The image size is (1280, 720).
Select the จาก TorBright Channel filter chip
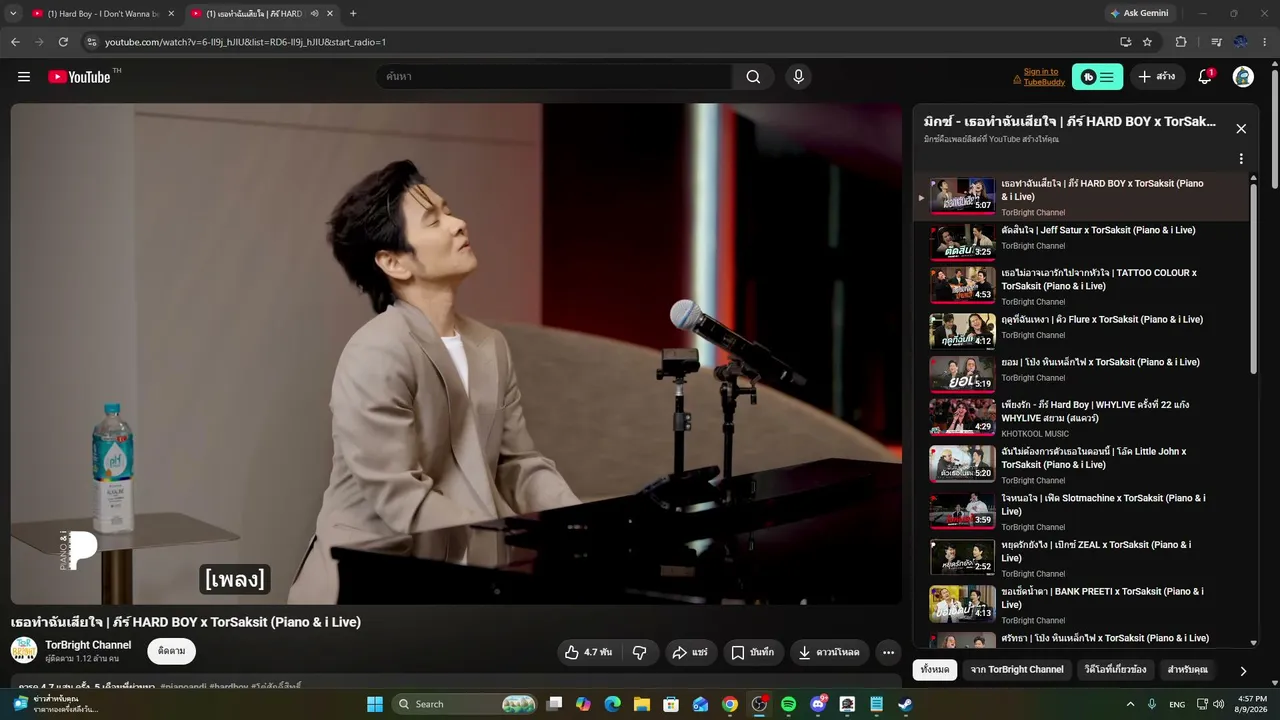1017,669
